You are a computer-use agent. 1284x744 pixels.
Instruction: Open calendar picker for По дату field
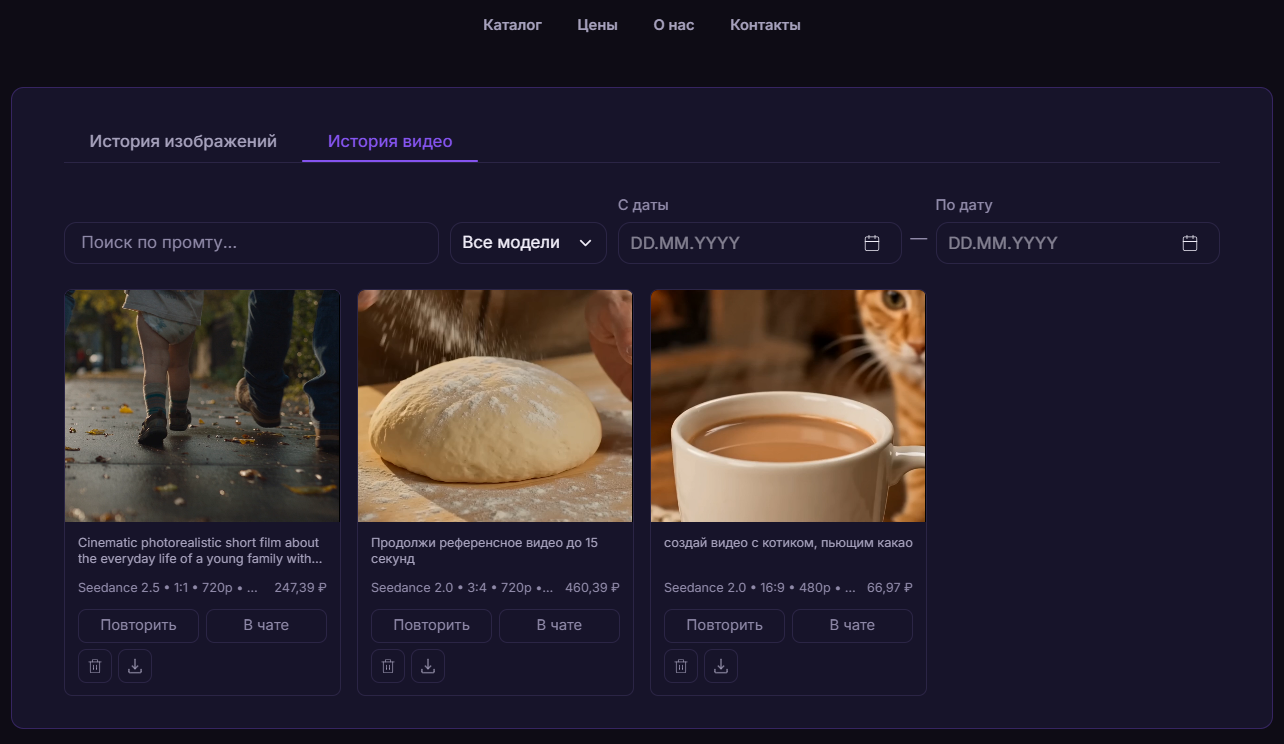(1190, 243)
